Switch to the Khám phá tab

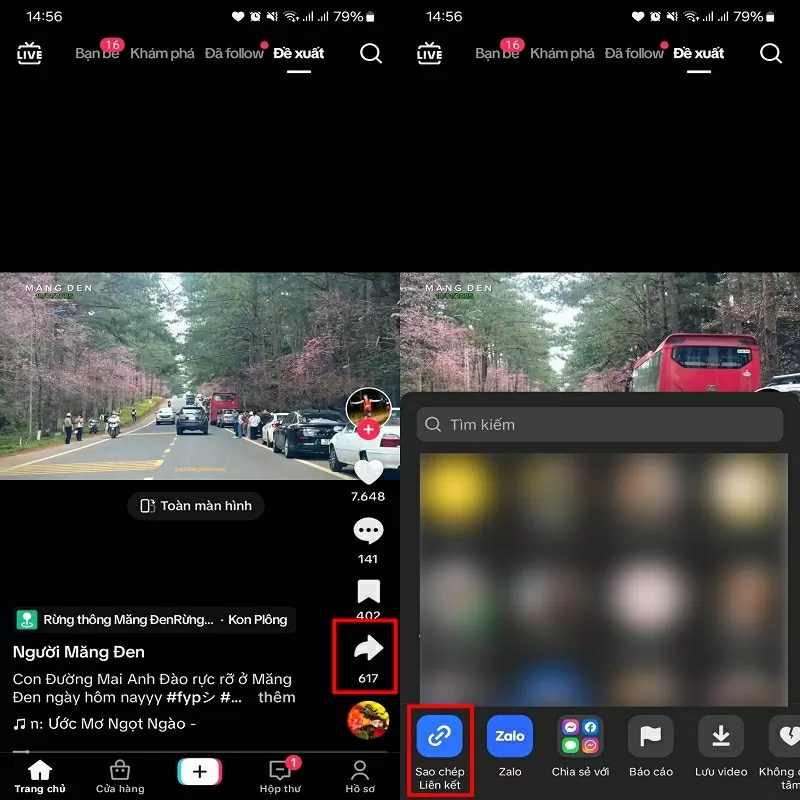(x=161, y=54)
